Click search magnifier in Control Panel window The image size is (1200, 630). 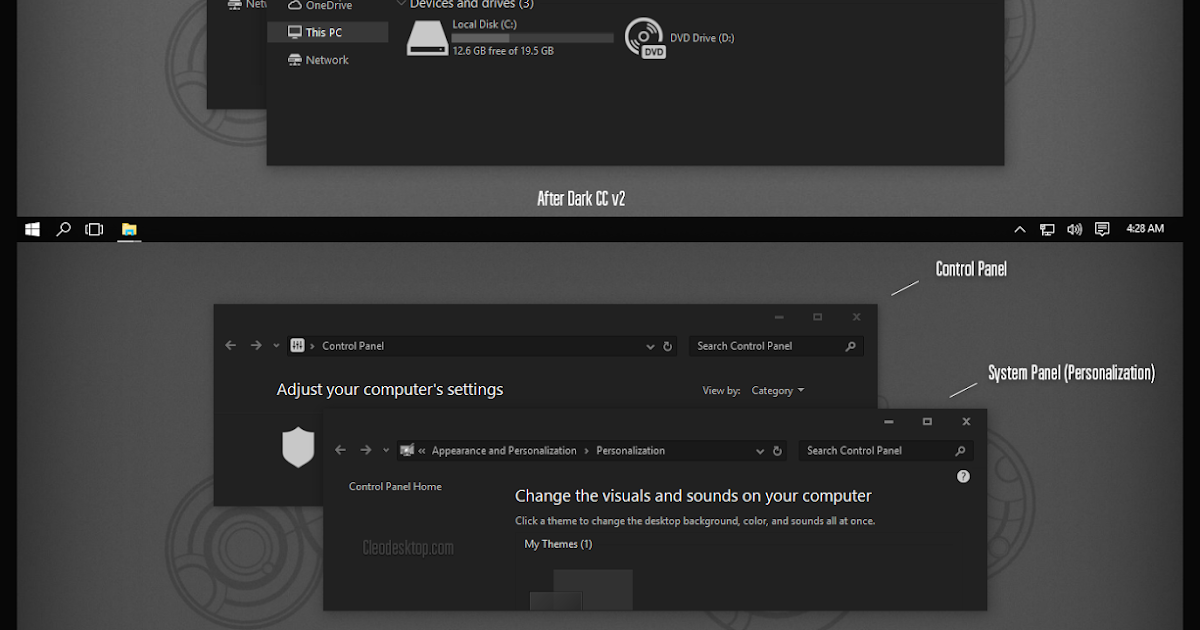click(851, 346)
